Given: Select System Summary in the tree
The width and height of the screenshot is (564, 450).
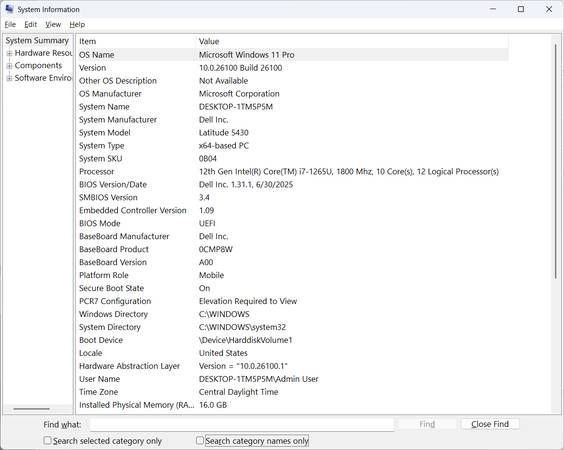Looking at the screenshot, I should 37,41.
